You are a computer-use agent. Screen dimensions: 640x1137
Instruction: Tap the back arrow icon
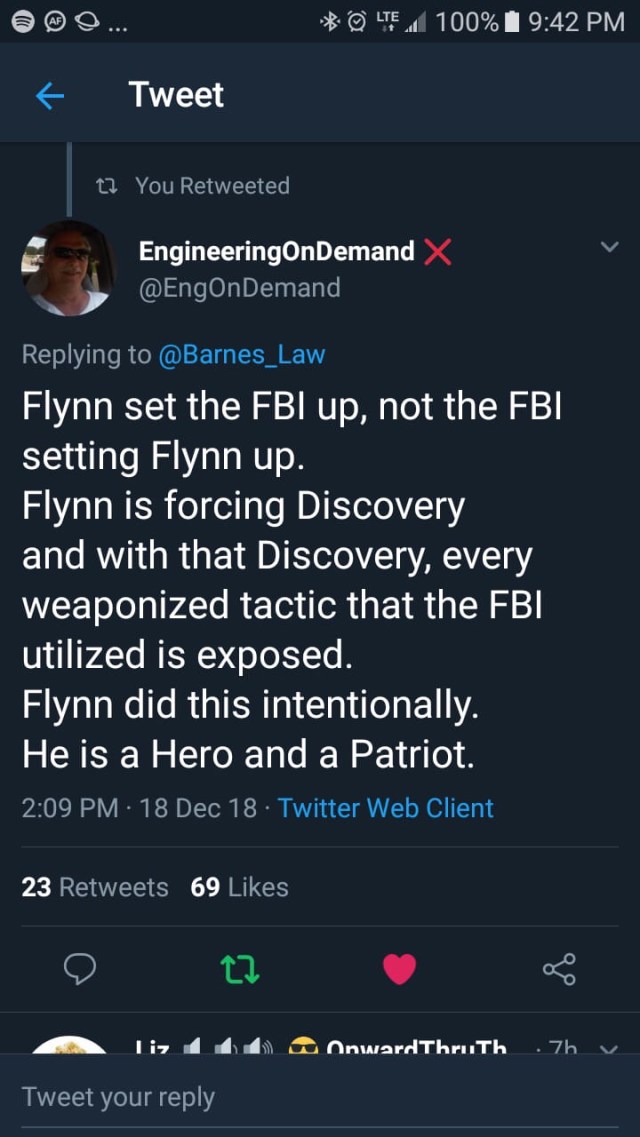50,96
